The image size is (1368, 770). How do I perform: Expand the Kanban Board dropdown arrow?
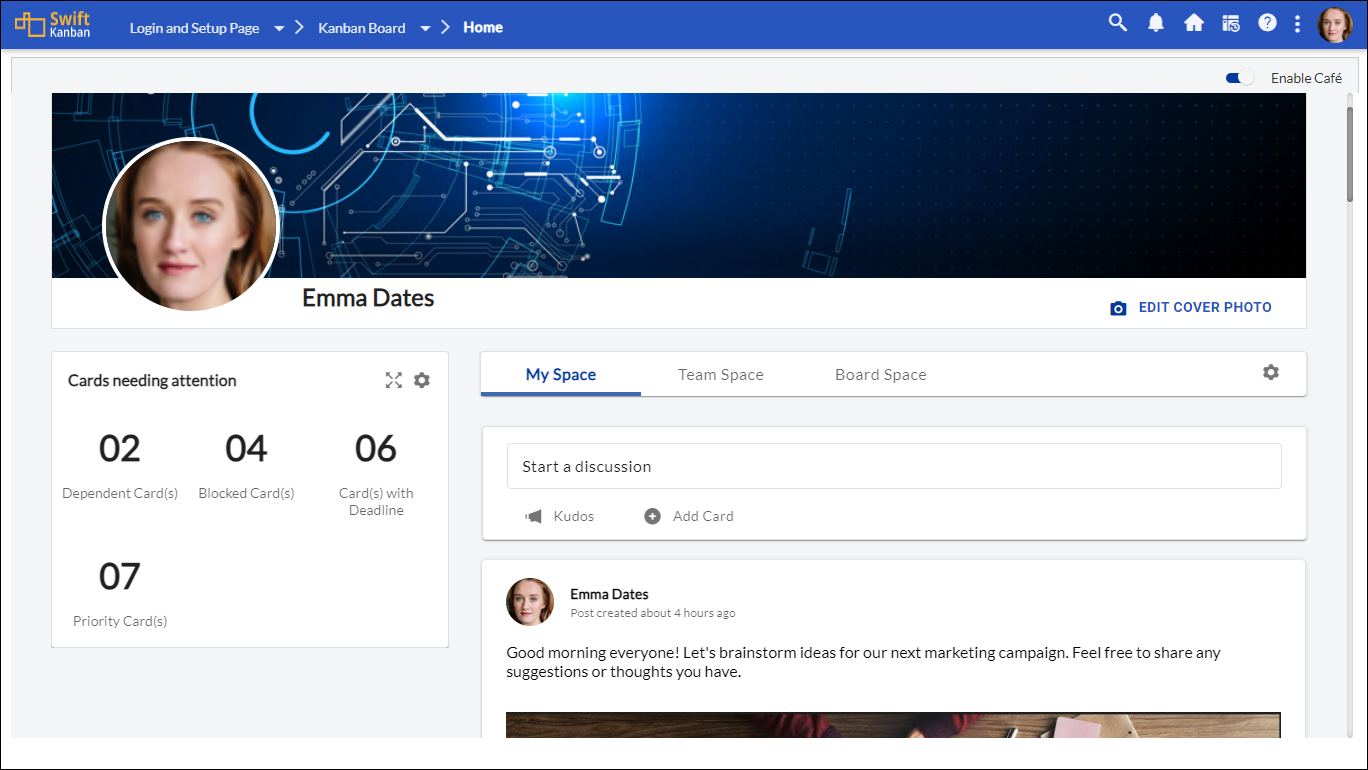(425, 28)
